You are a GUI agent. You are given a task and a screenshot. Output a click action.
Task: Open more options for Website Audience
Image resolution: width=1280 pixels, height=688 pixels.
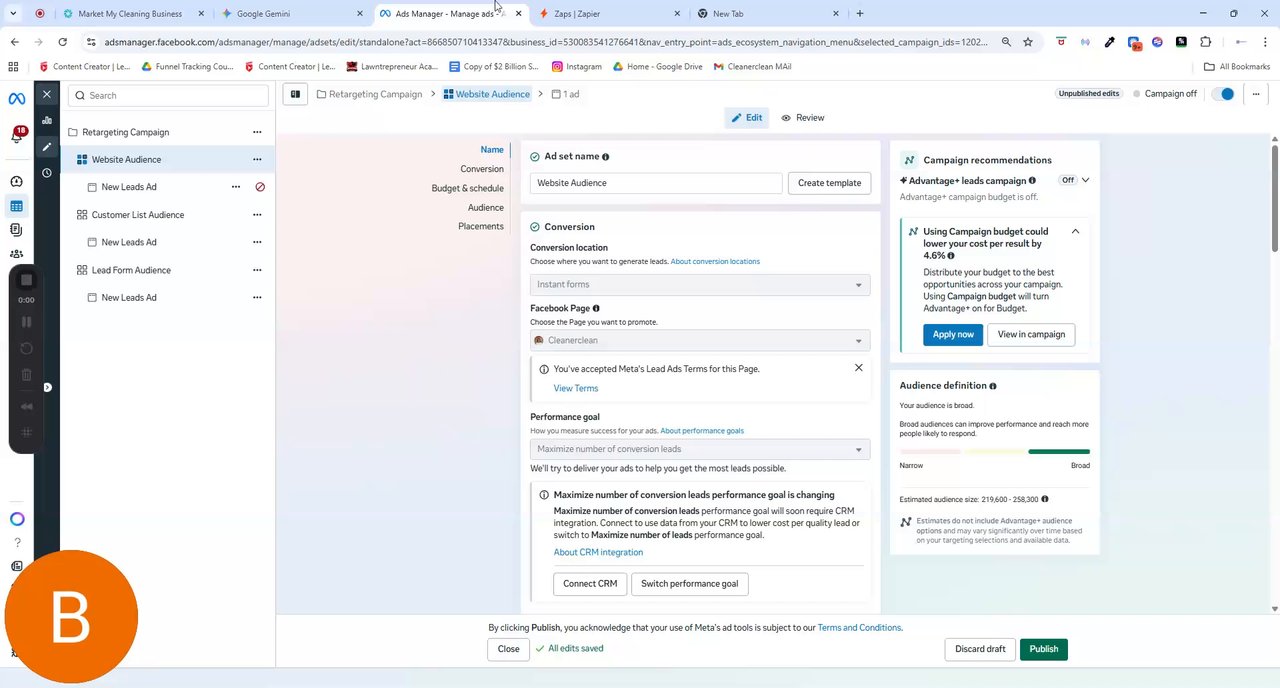(x=257, y=159)
